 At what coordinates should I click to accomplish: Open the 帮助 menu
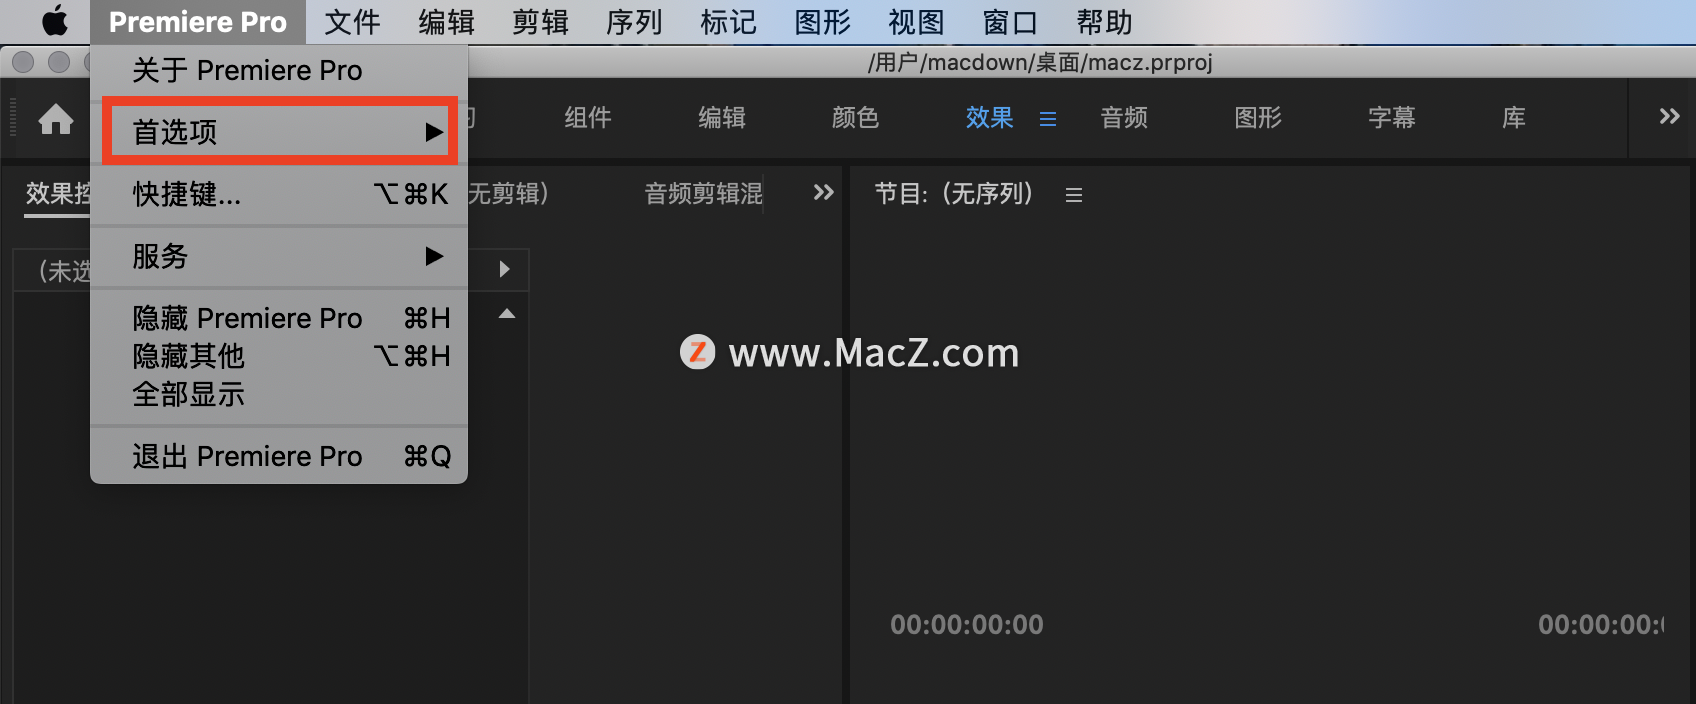tap(1104, 22)
